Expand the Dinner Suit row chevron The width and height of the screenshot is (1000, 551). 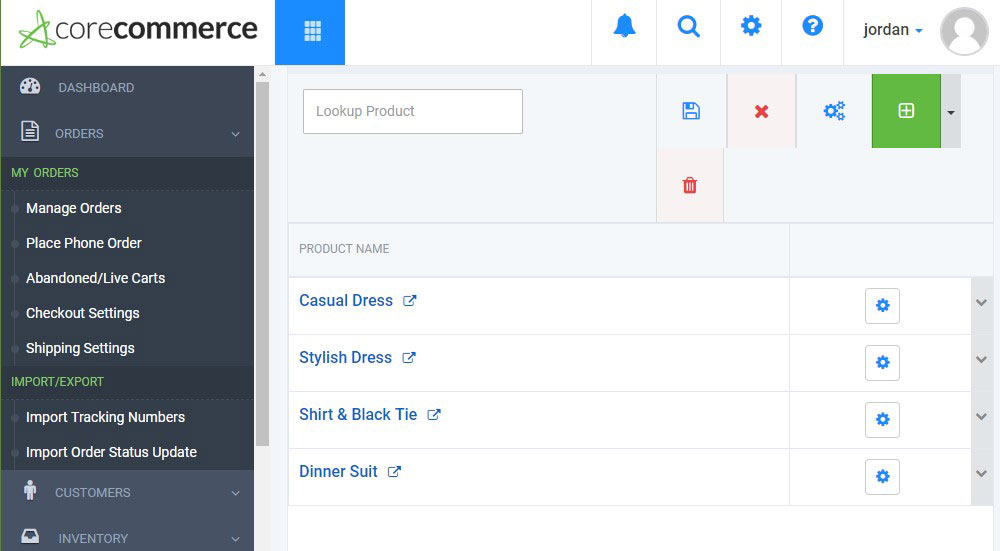click(x=982, y=473)
